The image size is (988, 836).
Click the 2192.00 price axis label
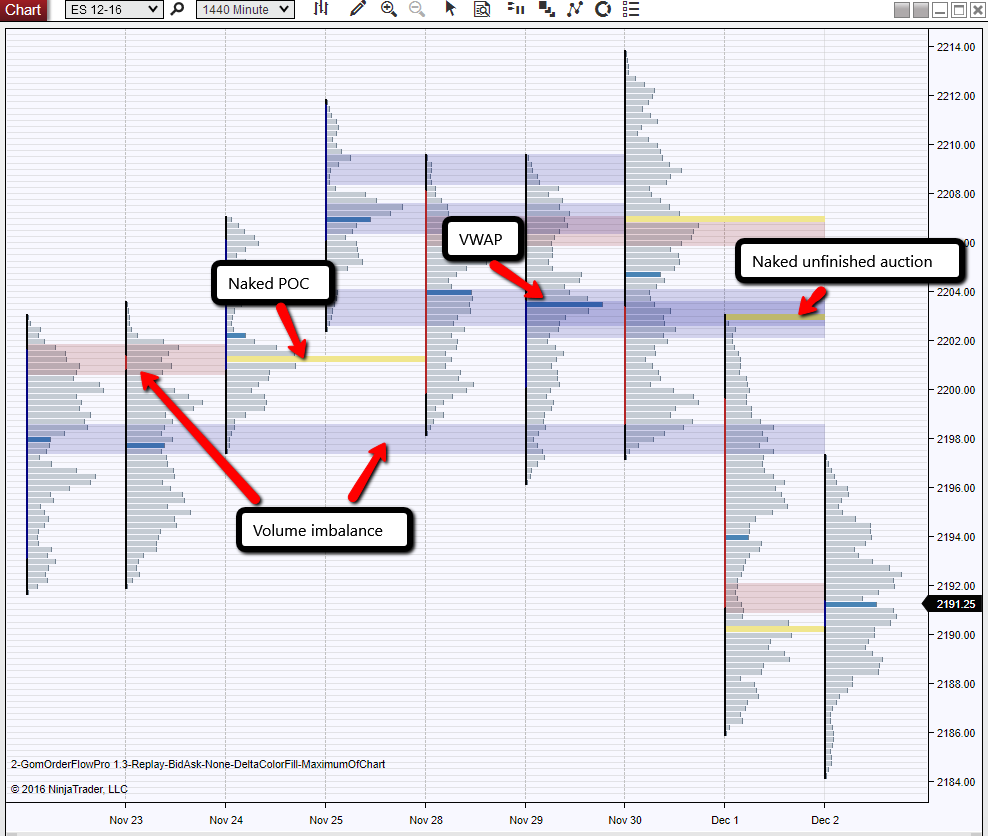(x=956, y=586)
